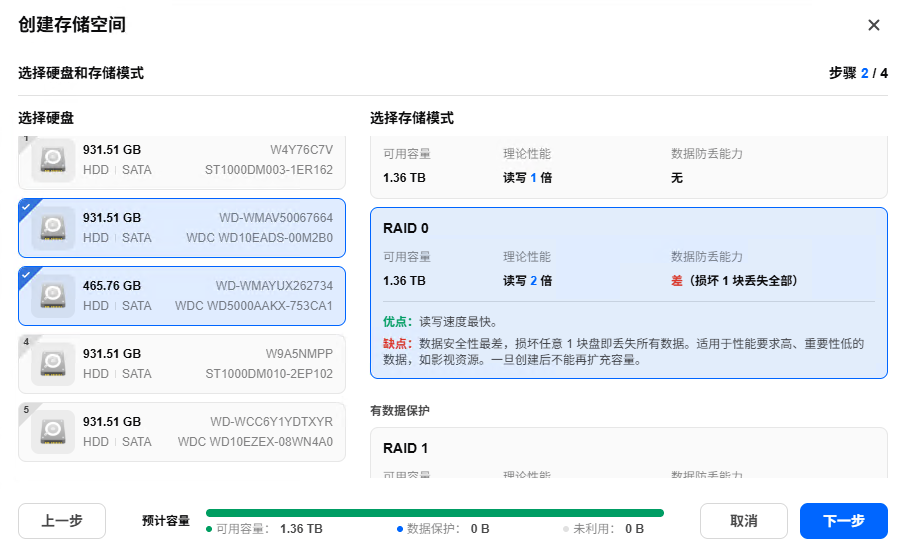The image size is (904, 559).
Task: Click the 选择存储模式 heading
Action: (412, 118)
